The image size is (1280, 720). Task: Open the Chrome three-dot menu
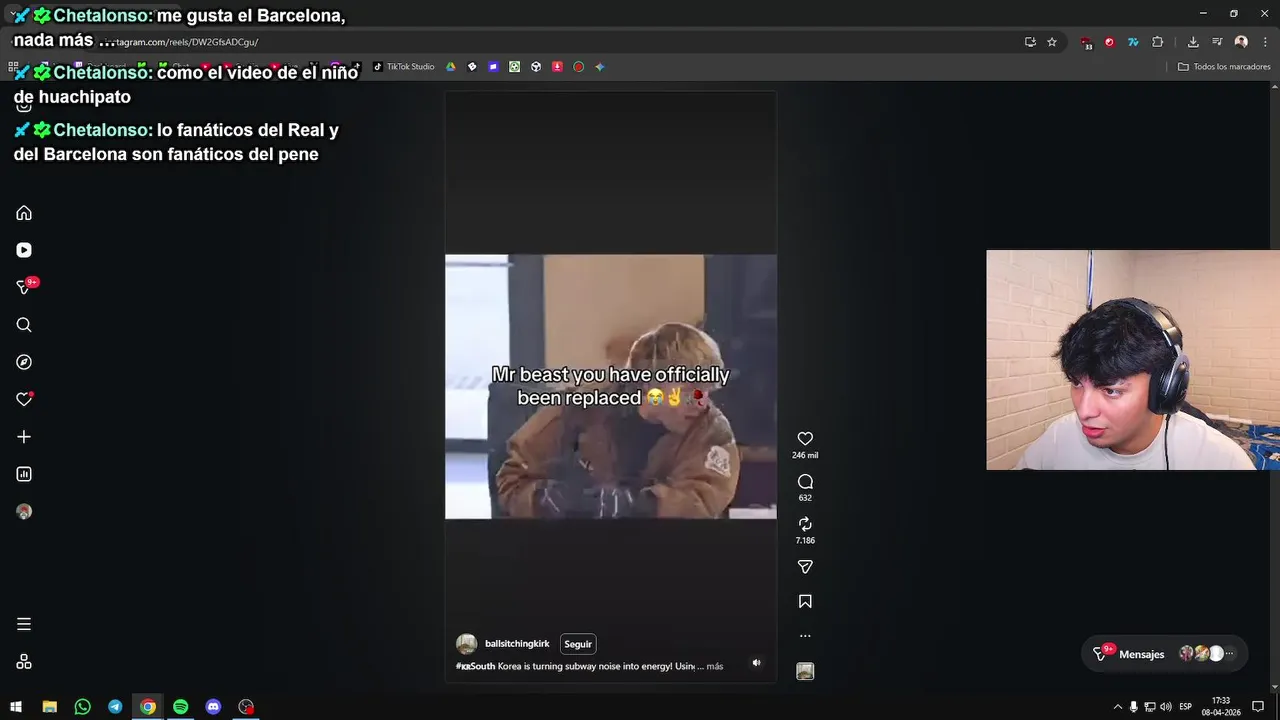[x=1265, y=42]
